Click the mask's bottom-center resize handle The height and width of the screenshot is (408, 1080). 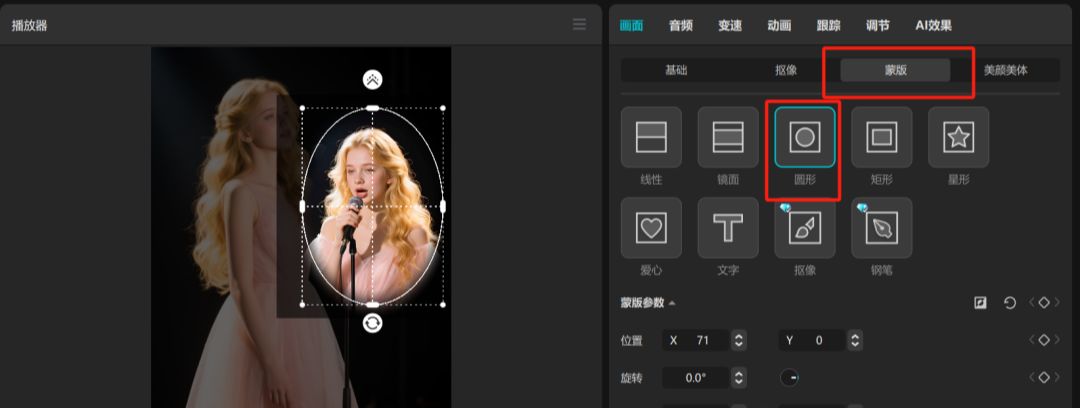point(373,304)
